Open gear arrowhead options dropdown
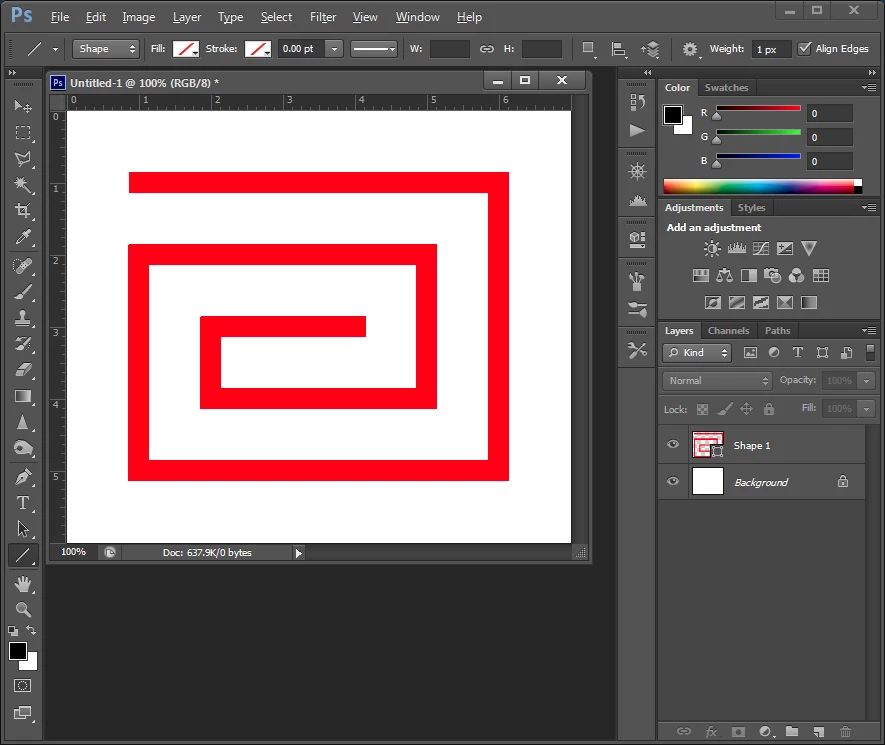Screen dimensions: 885x745 (x=690, y=50)
